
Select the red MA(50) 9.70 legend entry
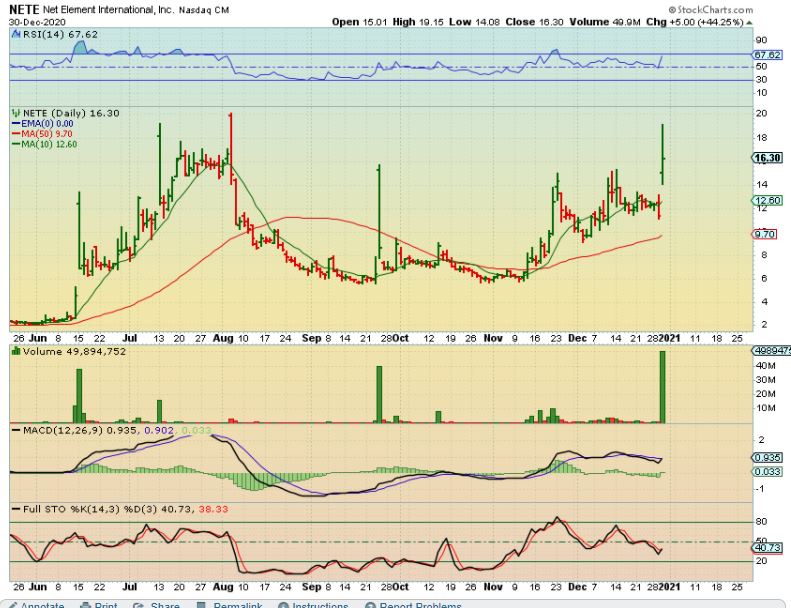[x=40, y=134]
